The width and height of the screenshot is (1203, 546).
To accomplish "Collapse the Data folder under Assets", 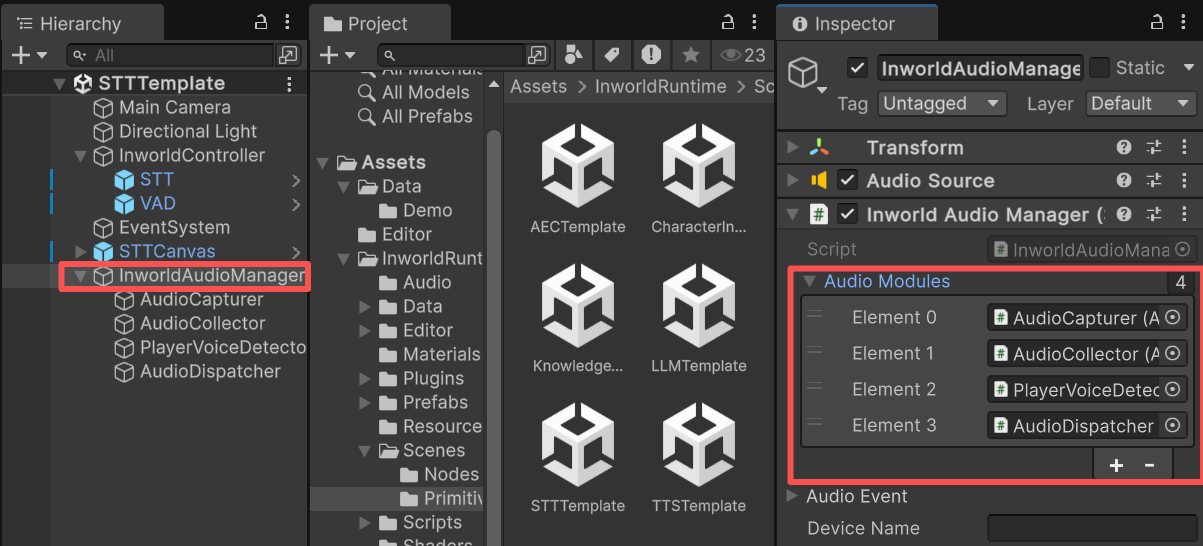I will click(344, 187).
